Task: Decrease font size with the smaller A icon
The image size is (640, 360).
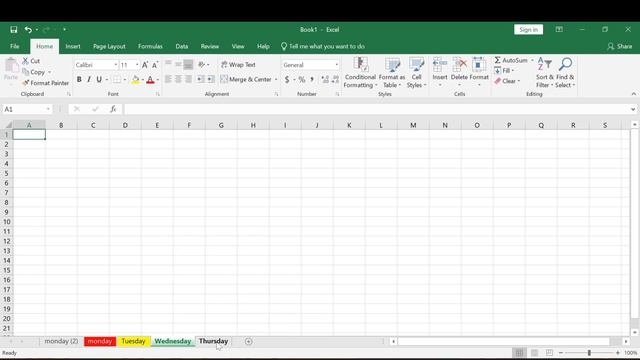Action: (155, 65)
